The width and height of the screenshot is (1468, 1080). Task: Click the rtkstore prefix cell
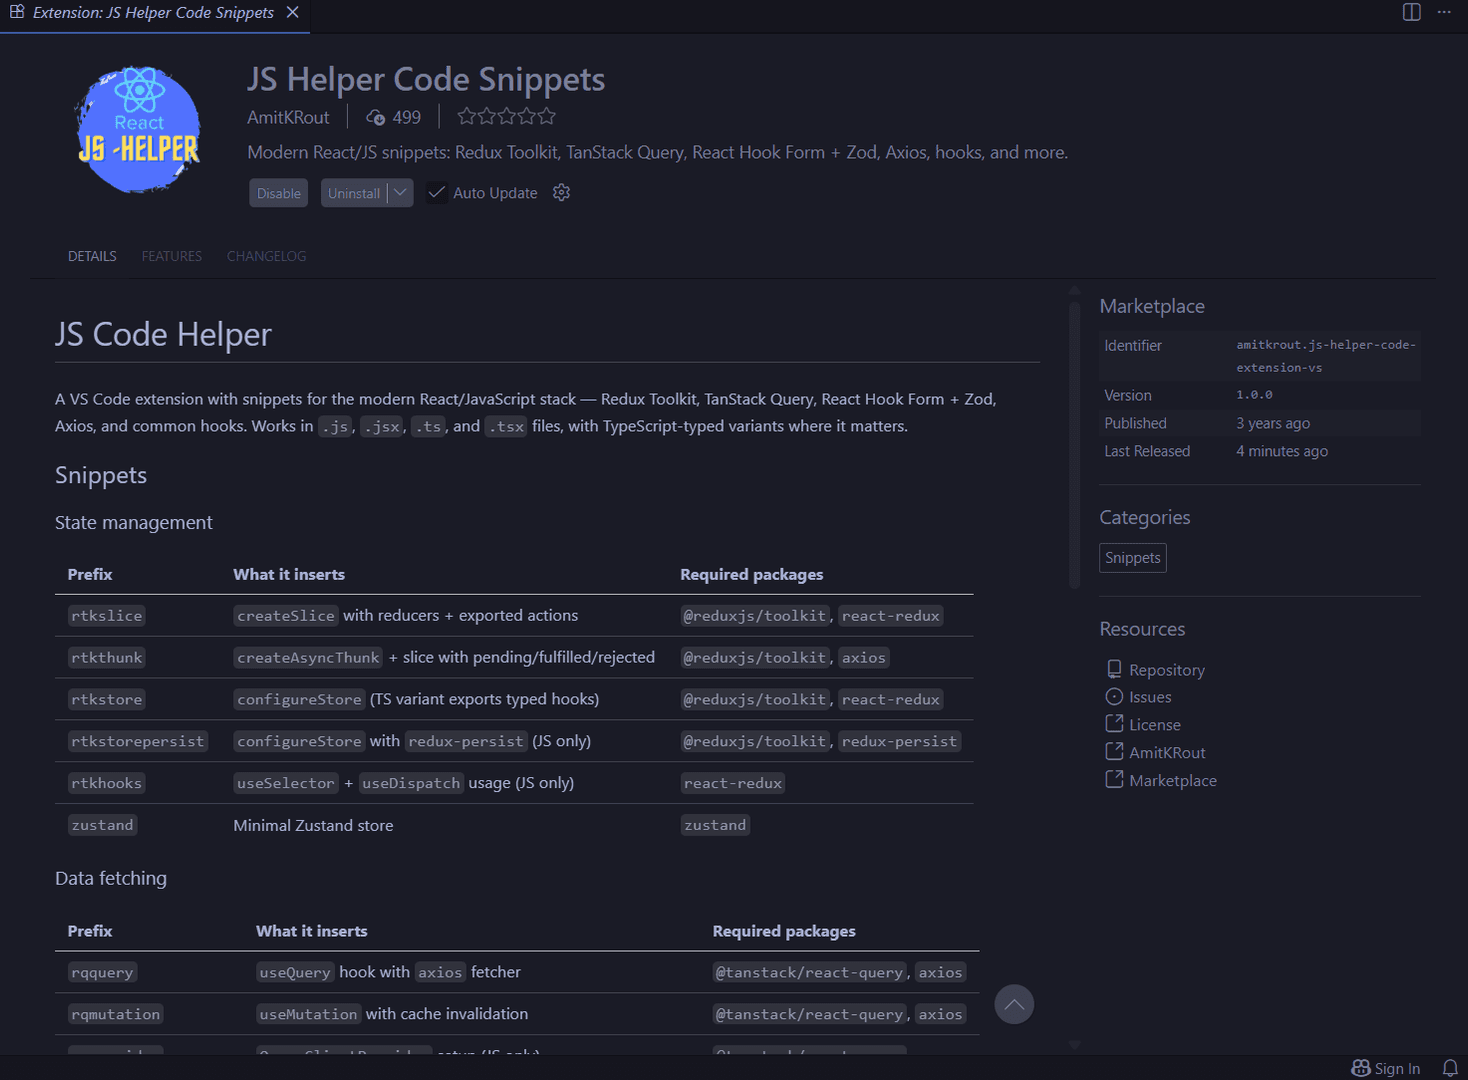point(107,700)
